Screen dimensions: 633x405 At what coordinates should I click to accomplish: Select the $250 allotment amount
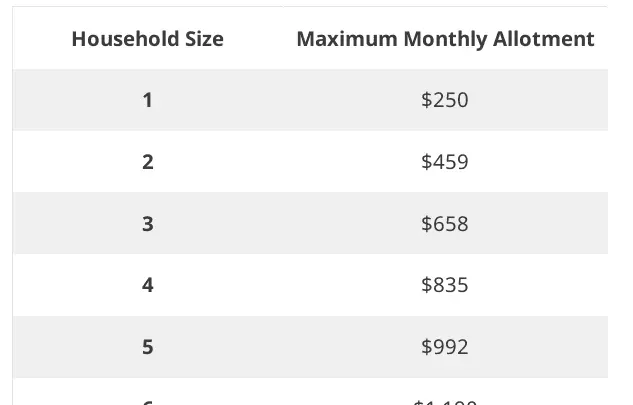pyautogui.click(x=445, y=100)
